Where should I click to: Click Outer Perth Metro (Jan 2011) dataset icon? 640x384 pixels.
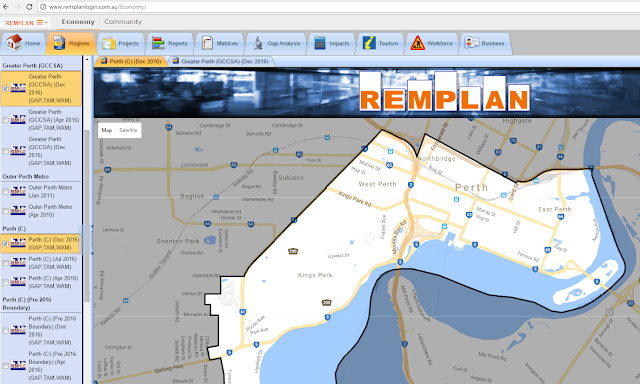[x=18, y=191]
